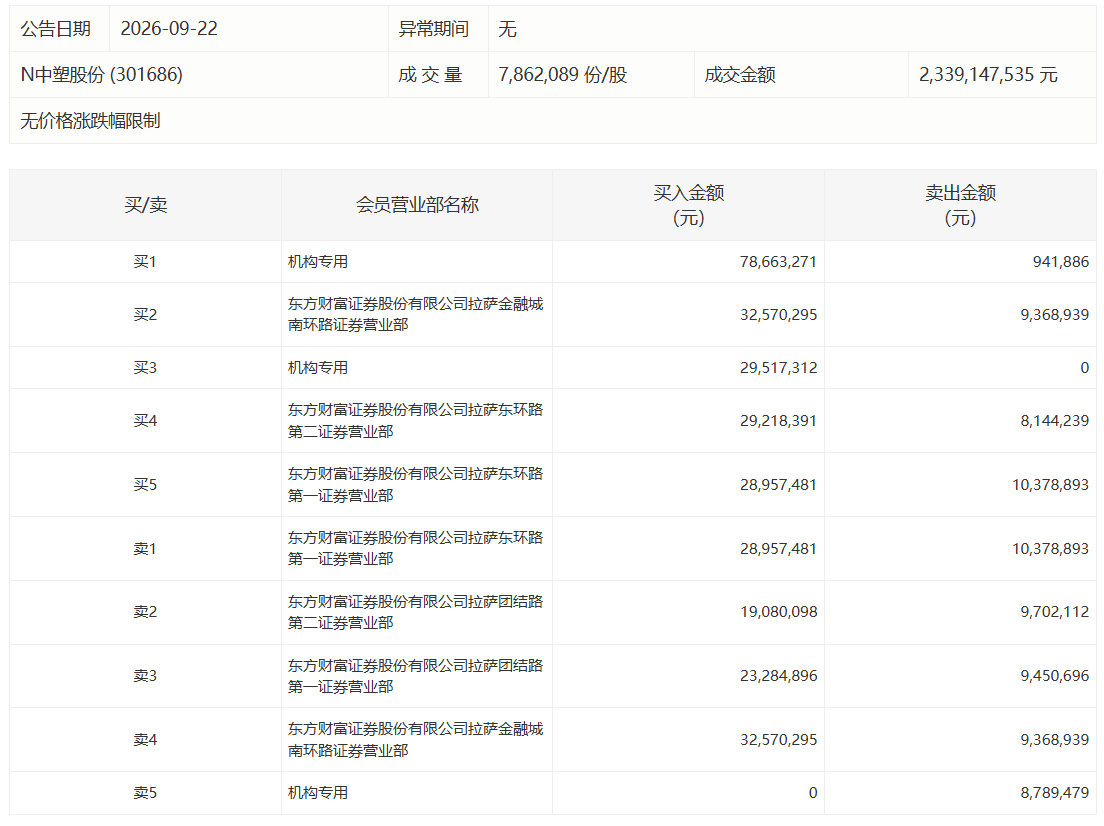Image resolution: width=1104 pixels, height=826 pixels.
Task: Click the 成交金额 label
Action: pyautogui.click(x=740, y=75)
